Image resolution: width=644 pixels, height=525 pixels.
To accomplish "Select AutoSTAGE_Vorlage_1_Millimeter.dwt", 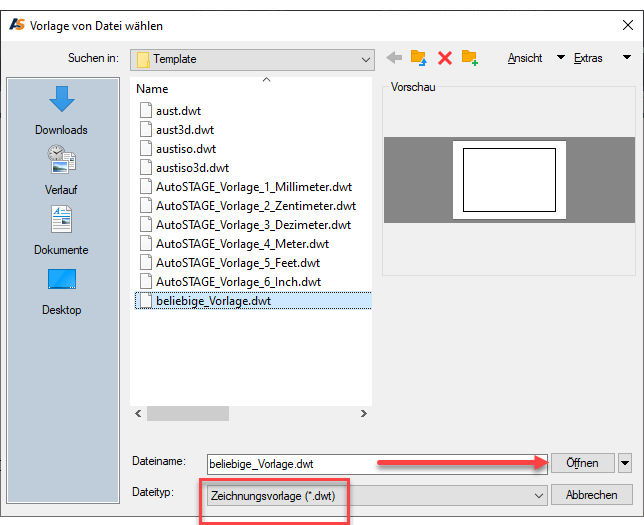I will click(254, 187).
